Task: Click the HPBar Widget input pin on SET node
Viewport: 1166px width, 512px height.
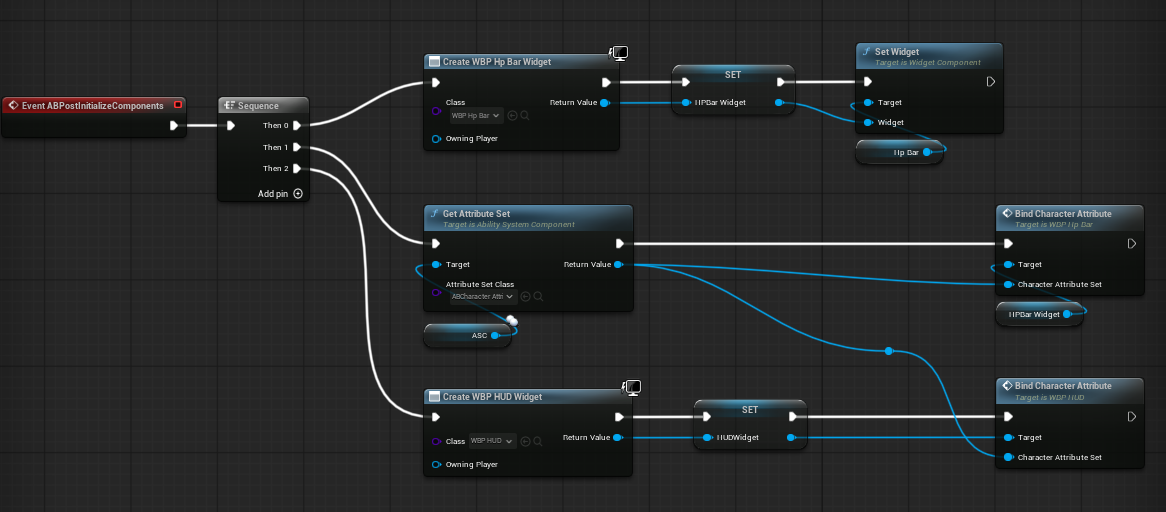Action: (x=686, y=103)
